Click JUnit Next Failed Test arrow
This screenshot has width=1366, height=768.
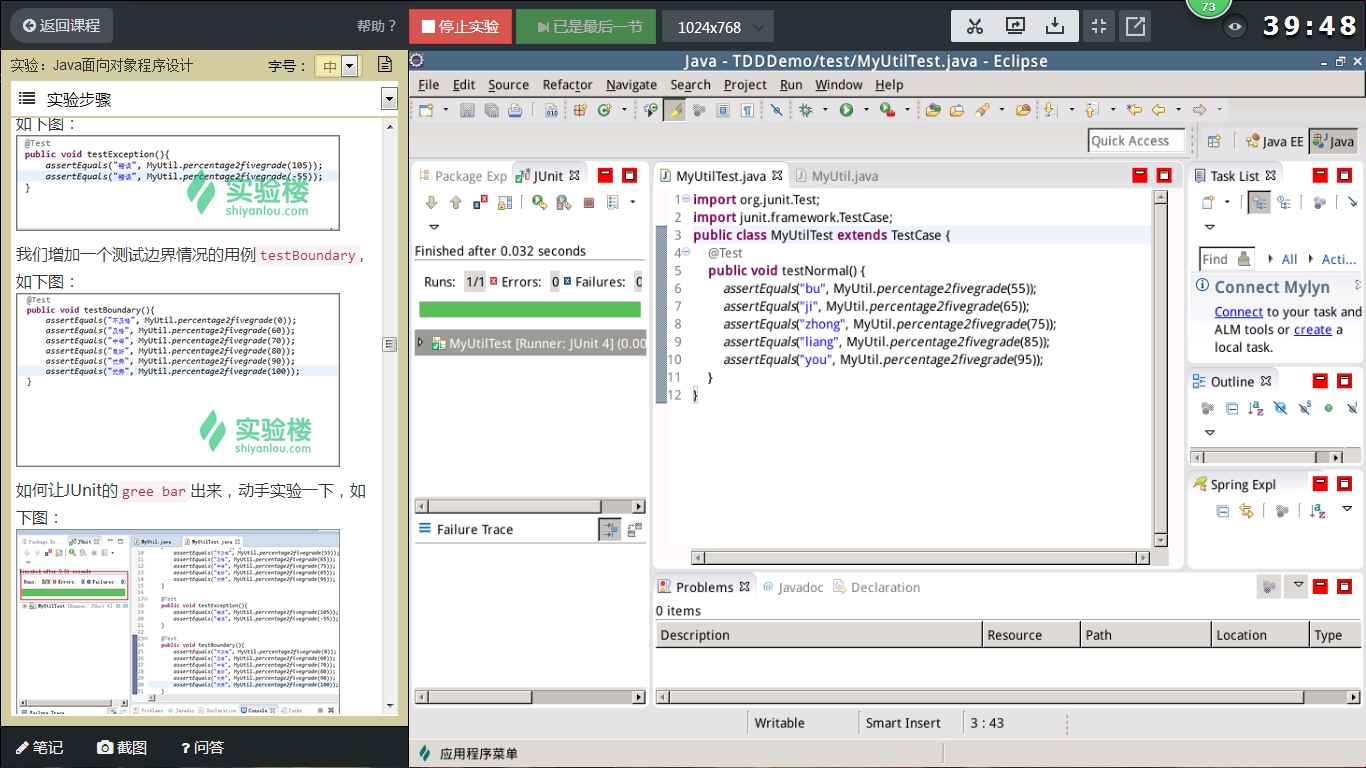[x=432, y=202]
